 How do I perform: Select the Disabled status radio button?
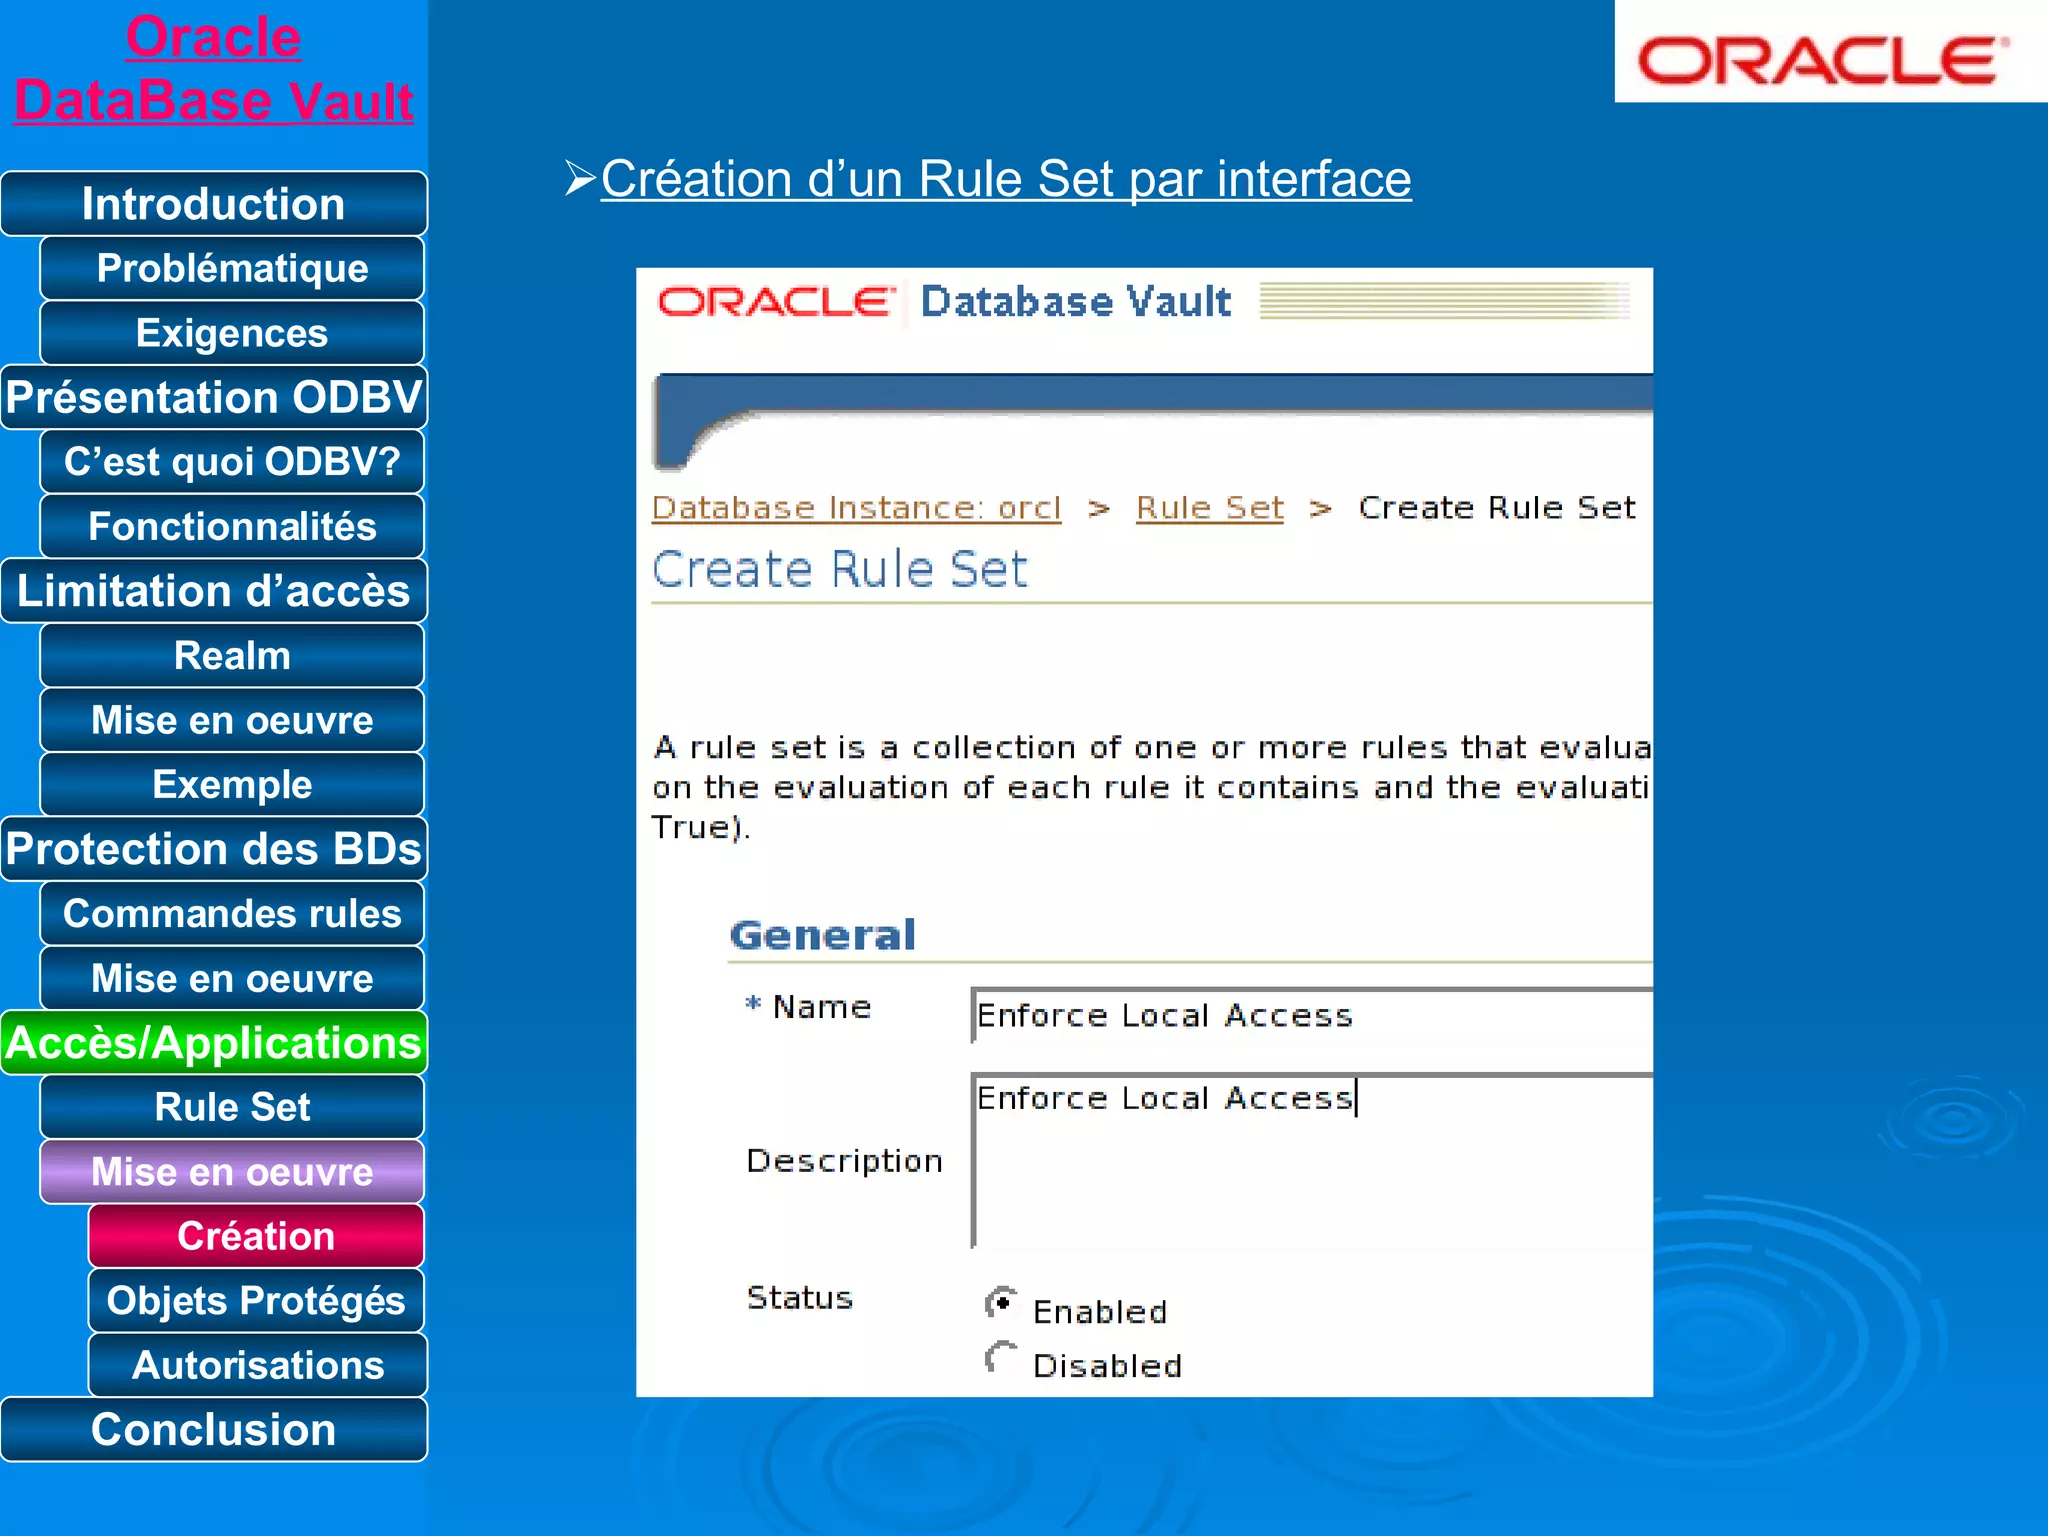(1001, 1358)
